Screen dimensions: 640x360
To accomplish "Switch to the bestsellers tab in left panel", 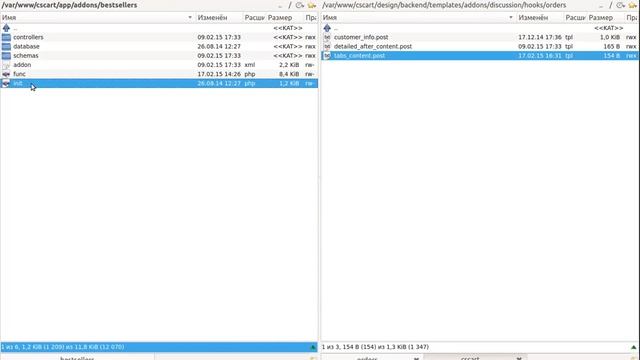I will pos(77,358).
